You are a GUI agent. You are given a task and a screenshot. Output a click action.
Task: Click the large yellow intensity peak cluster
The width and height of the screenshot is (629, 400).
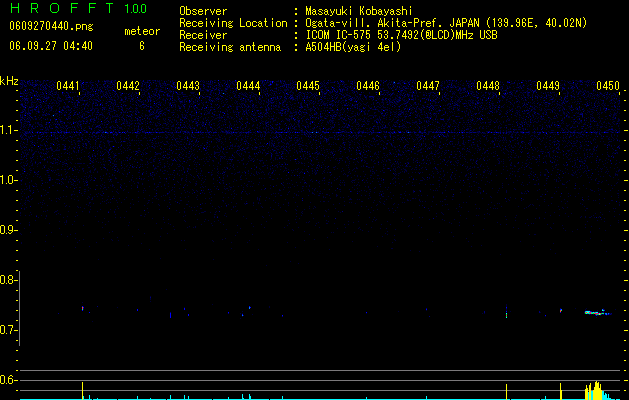(x=597, y=390)
